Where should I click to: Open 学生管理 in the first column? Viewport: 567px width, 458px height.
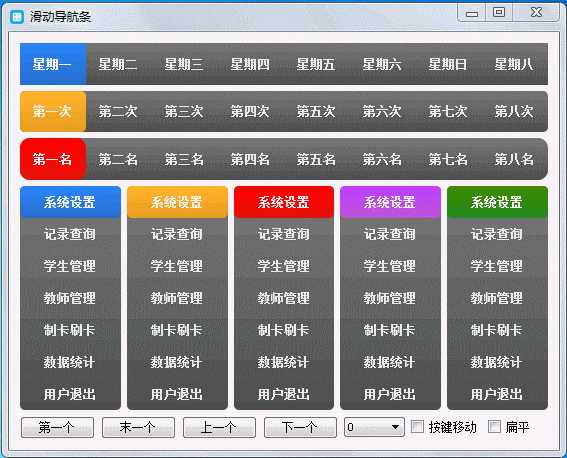pos(71,266)
